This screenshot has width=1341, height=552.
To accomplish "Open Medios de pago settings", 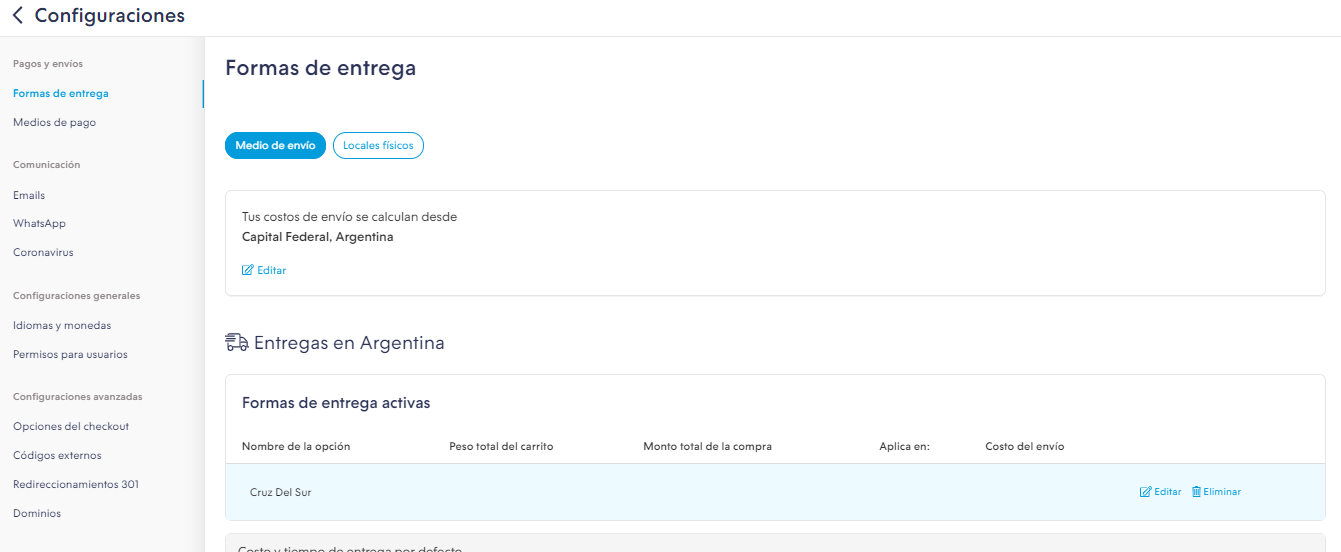I will coord(55,123).
